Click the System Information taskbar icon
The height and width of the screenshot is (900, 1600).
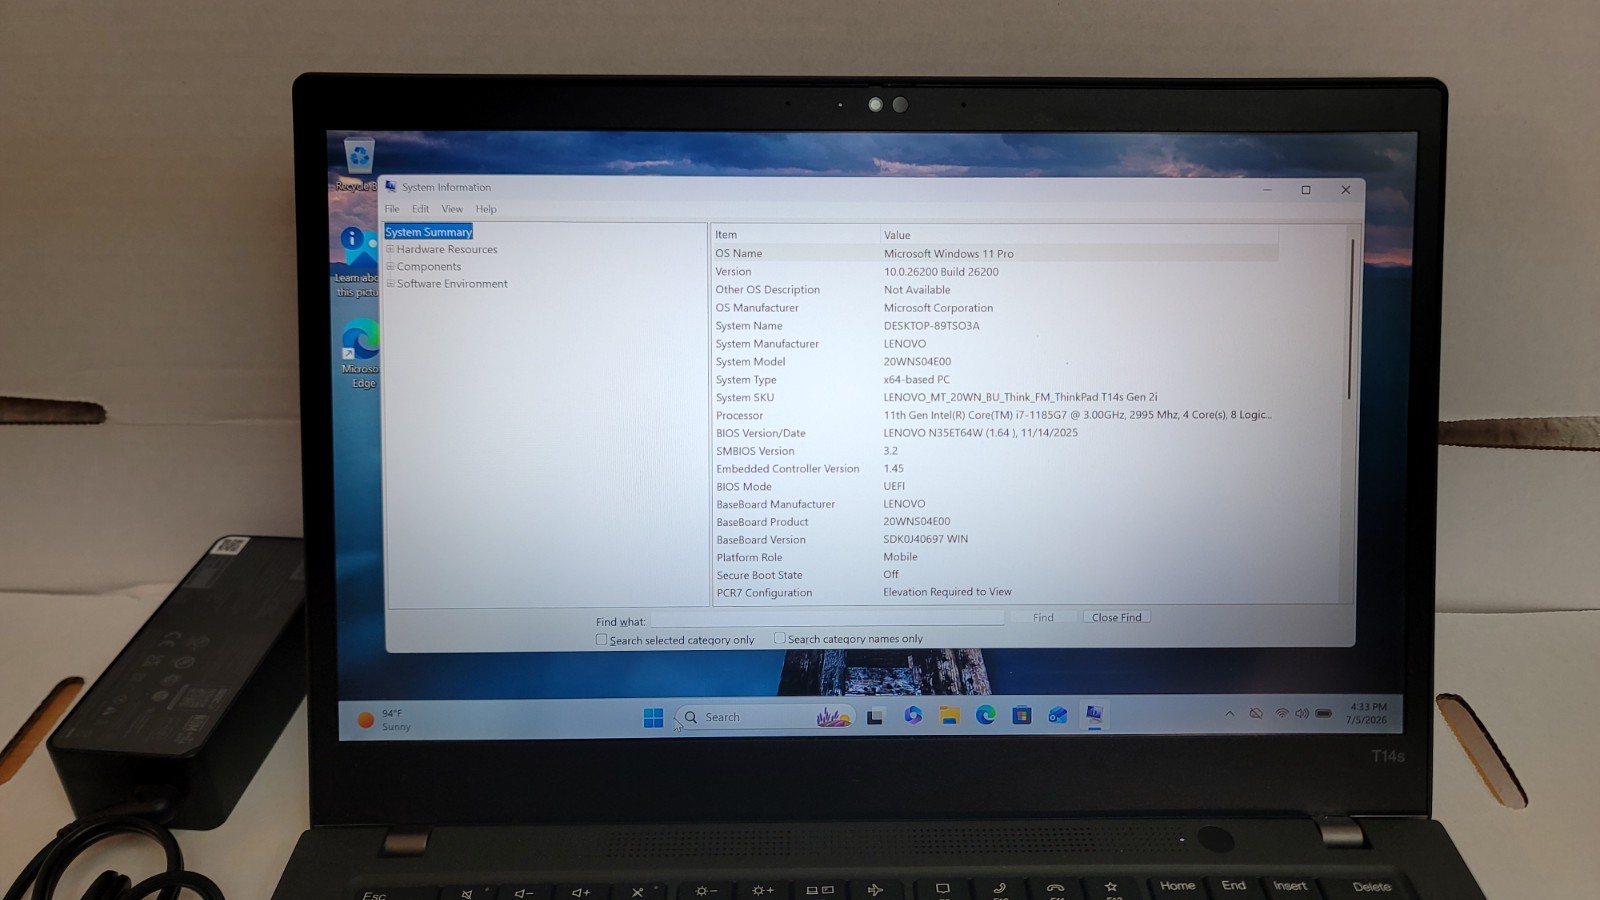[x=1094, y=714]
